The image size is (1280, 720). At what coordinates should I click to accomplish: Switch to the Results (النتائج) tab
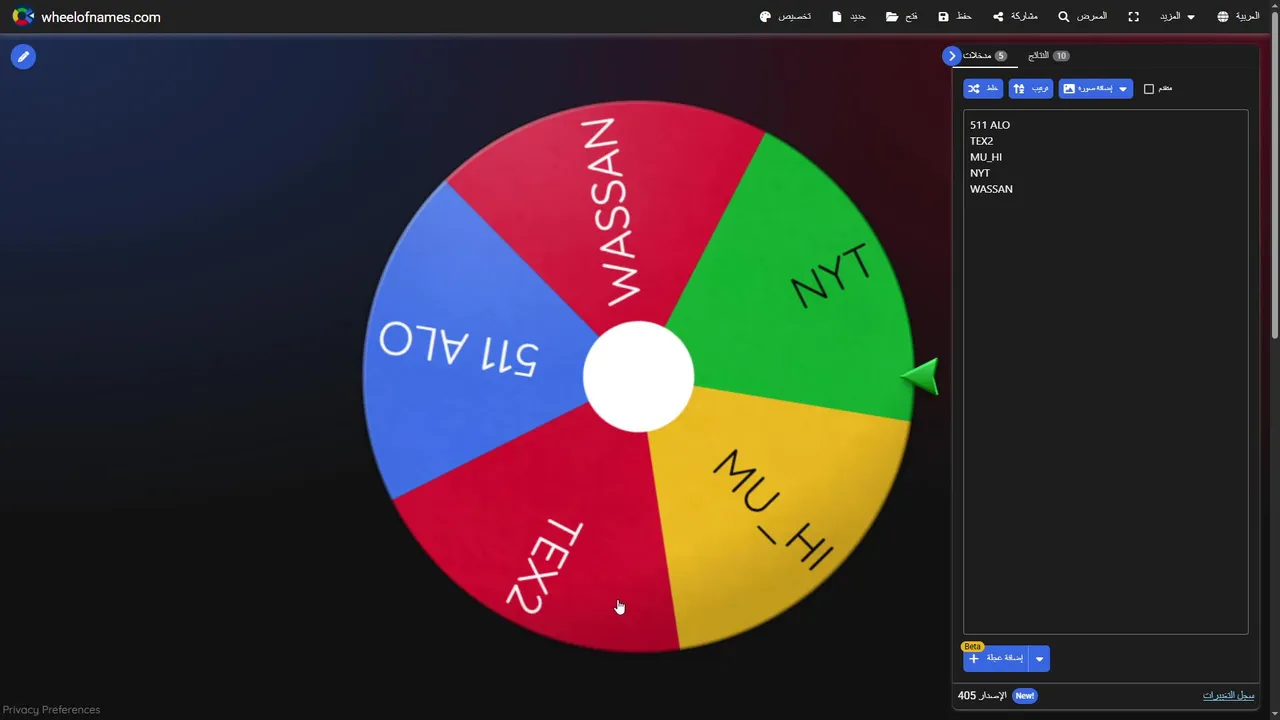tap(1049, 56)
